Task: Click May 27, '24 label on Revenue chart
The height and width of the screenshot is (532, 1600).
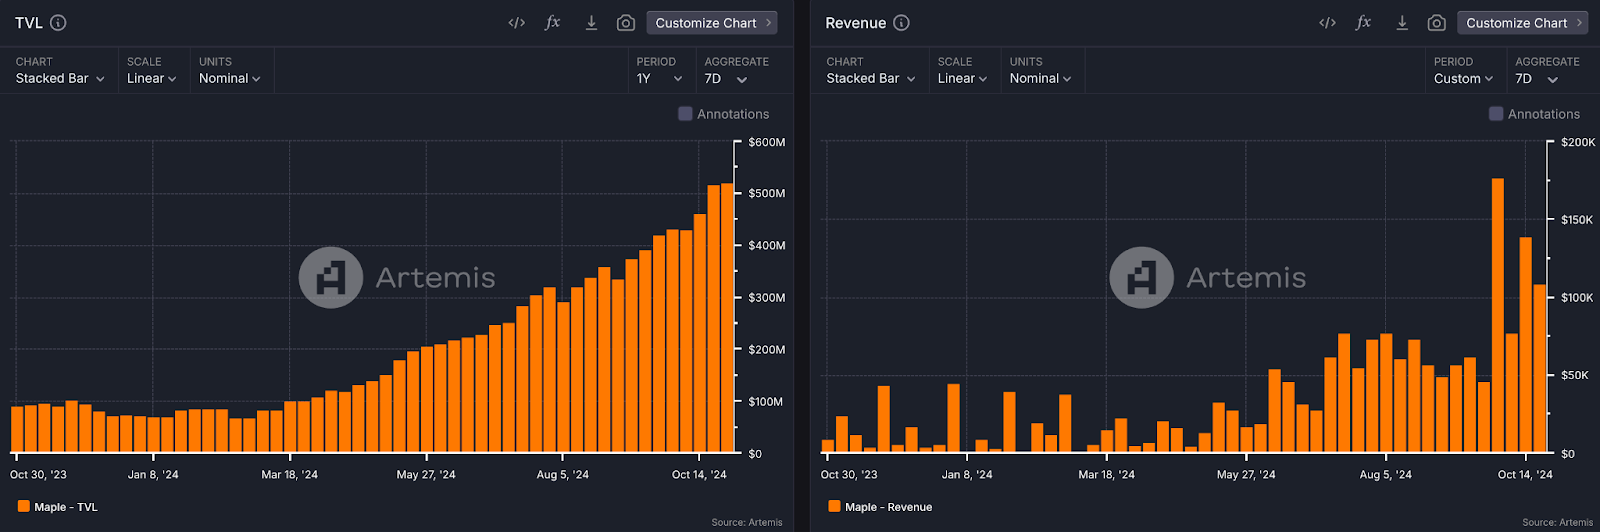Action: click(x=1246, y=474)
